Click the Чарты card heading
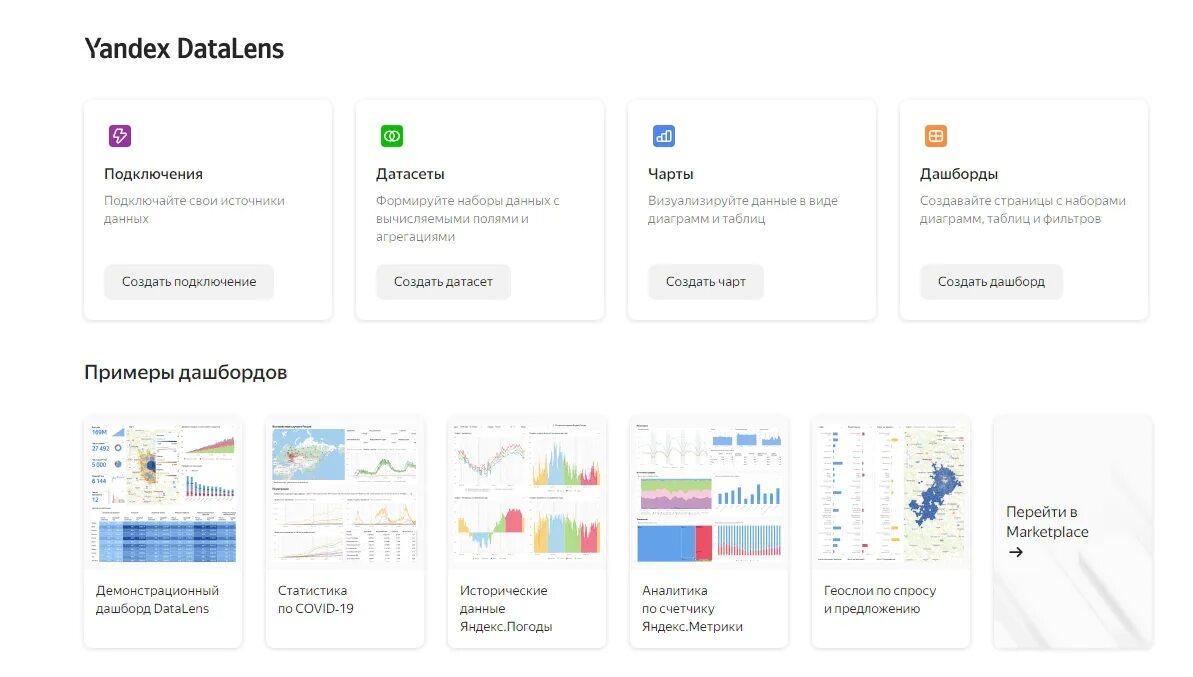Screen dimensions: 1193x677 click(x=670, y=174)
